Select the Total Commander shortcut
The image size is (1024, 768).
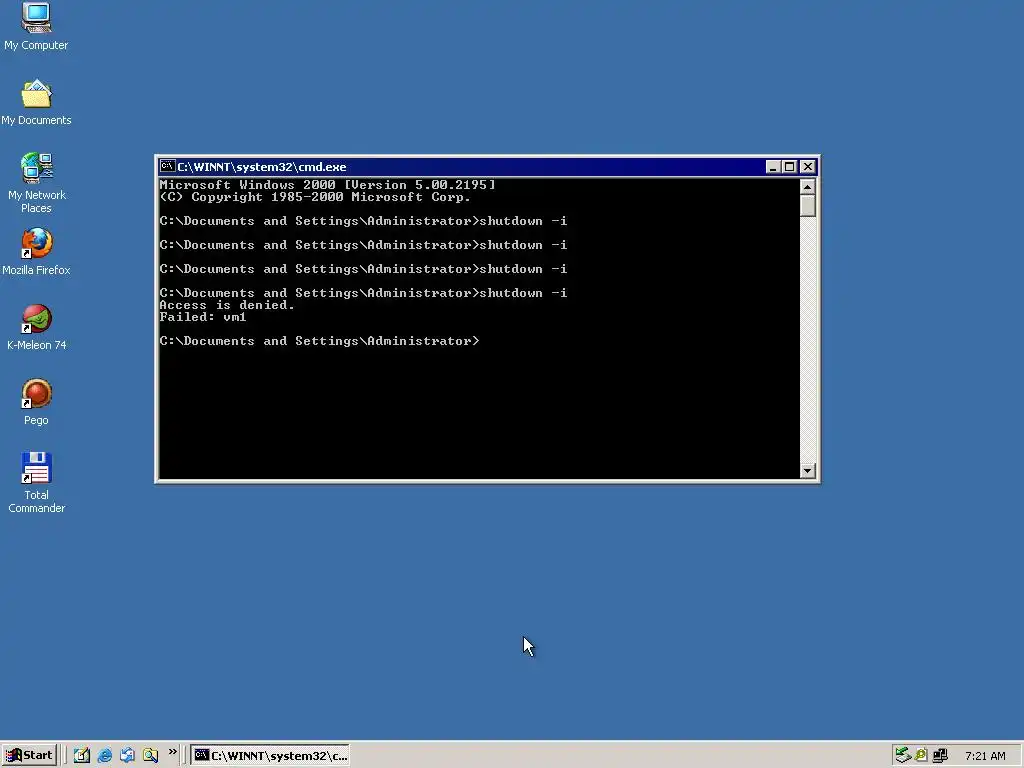(x=36, y=483)
